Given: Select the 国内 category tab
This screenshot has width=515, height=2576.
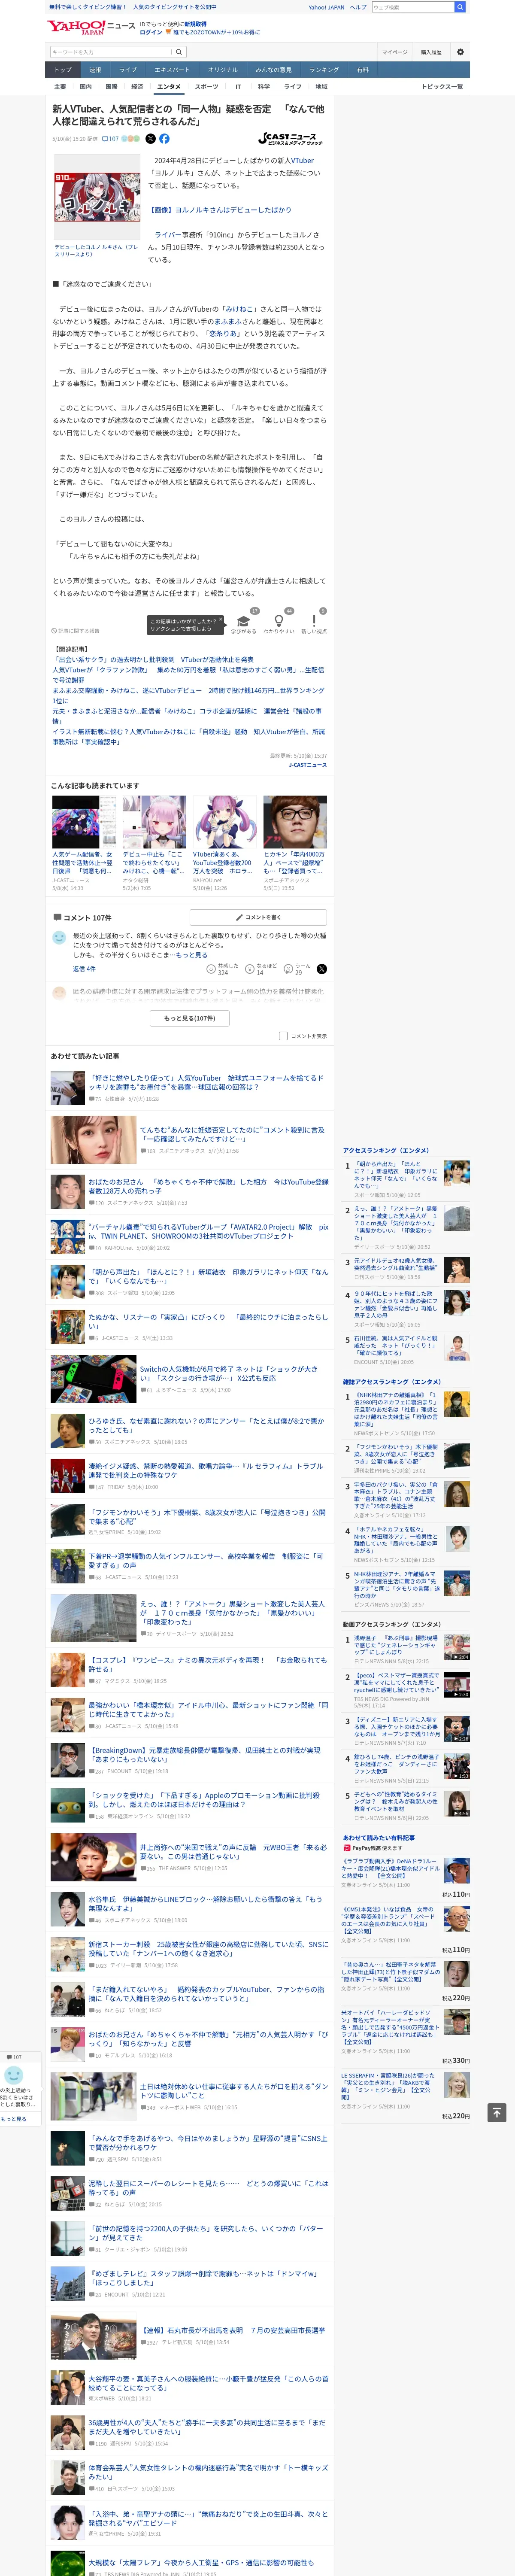Looking at the screenshot, I should pos(85,87).
